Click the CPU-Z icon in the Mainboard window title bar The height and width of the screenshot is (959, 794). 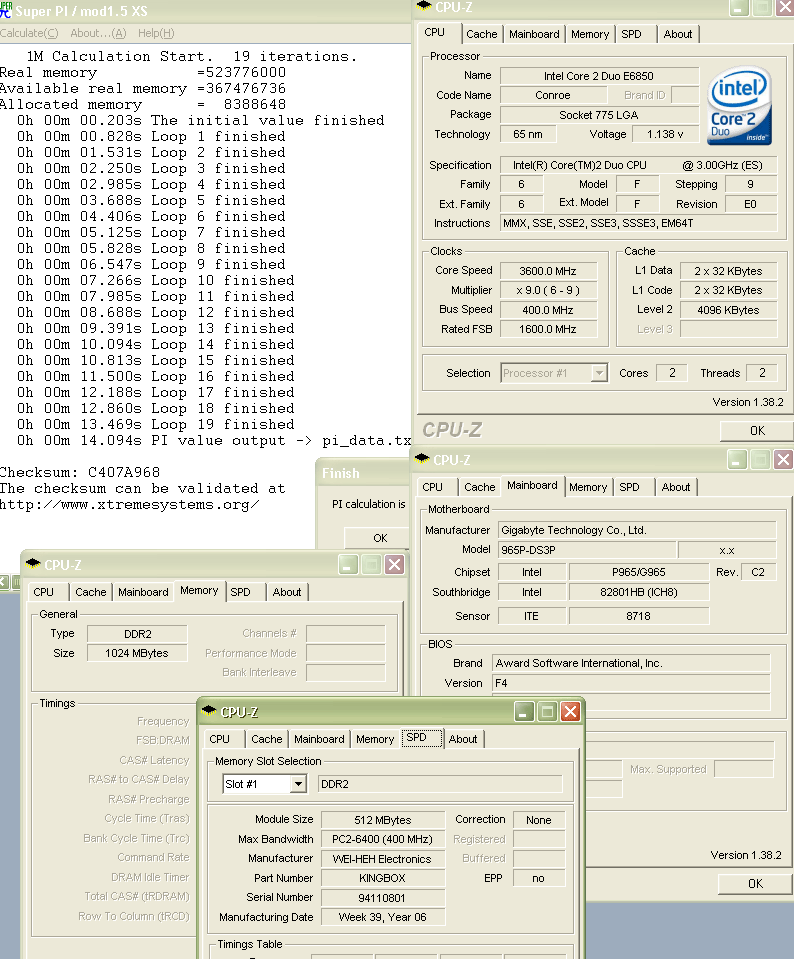coord(422,459)
